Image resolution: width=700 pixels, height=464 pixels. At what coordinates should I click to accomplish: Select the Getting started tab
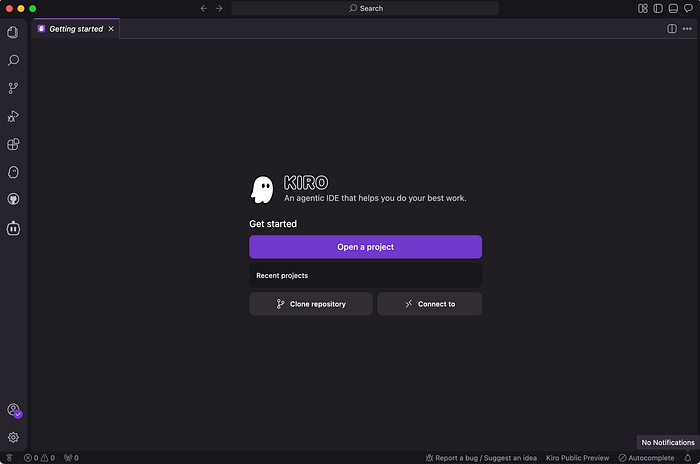tap(76, 29)
